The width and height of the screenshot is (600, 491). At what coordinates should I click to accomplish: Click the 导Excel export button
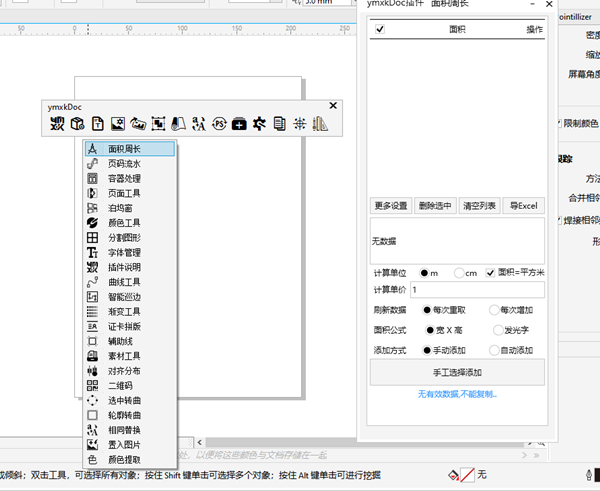tap(523, 206)
